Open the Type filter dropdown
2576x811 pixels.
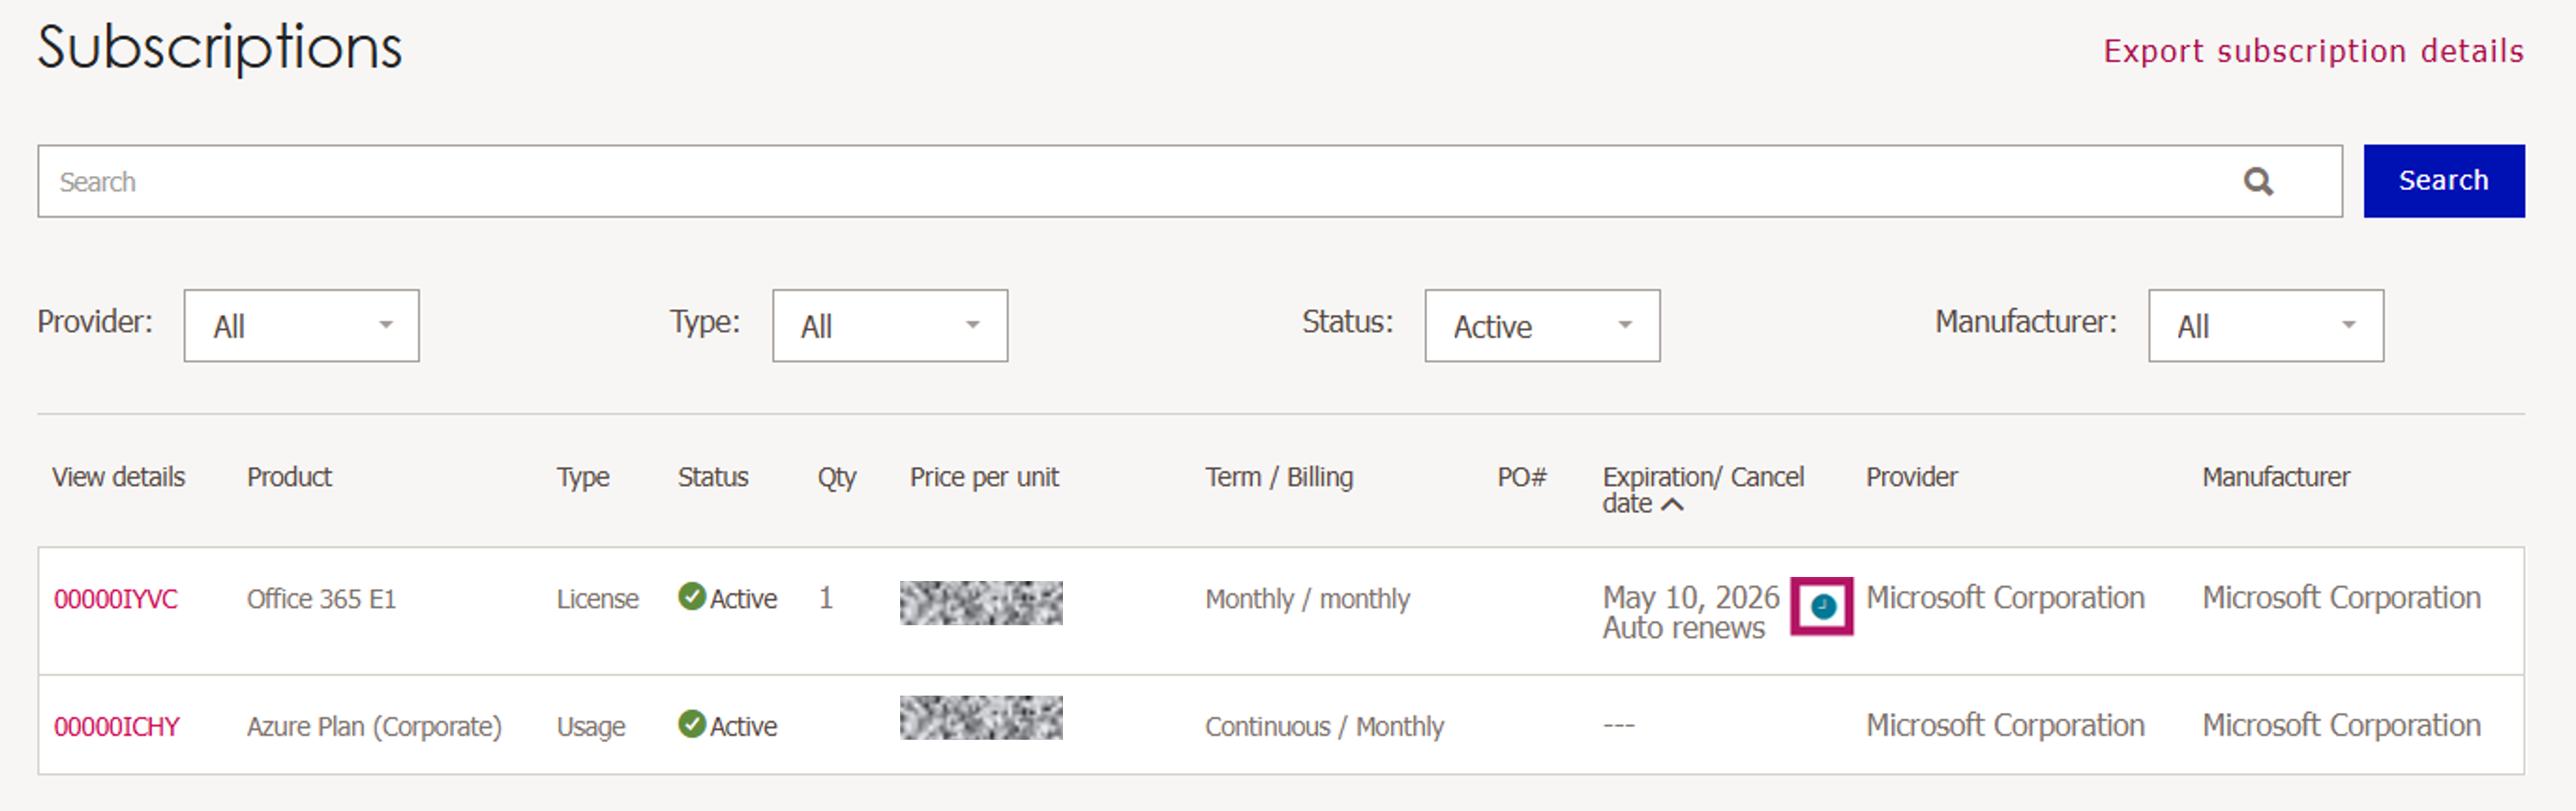[x=889, y=326]
